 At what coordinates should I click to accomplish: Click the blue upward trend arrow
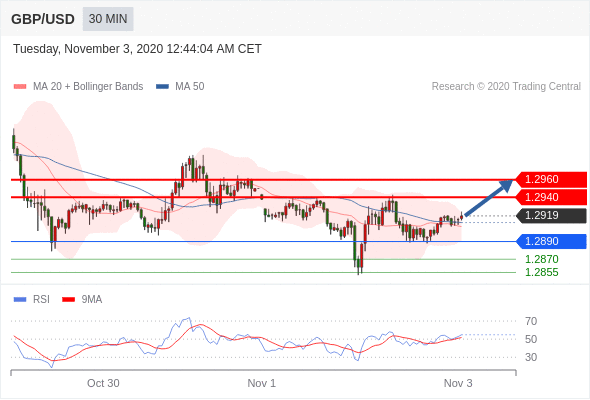point(488,198)
